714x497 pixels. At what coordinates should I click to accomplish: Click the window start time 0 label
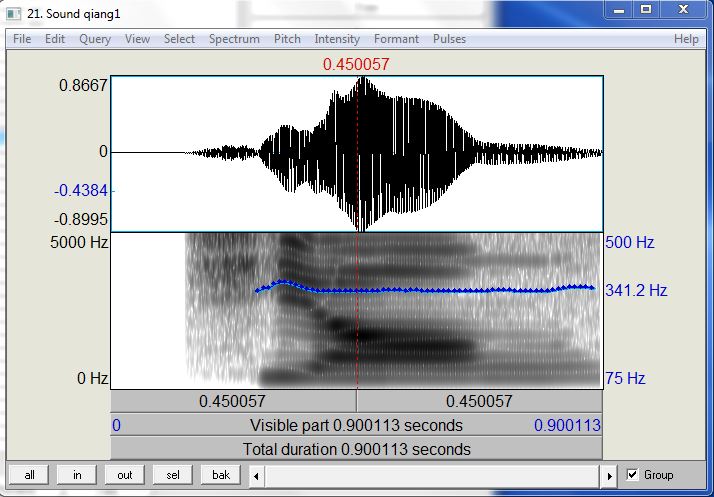click(117, 425)
